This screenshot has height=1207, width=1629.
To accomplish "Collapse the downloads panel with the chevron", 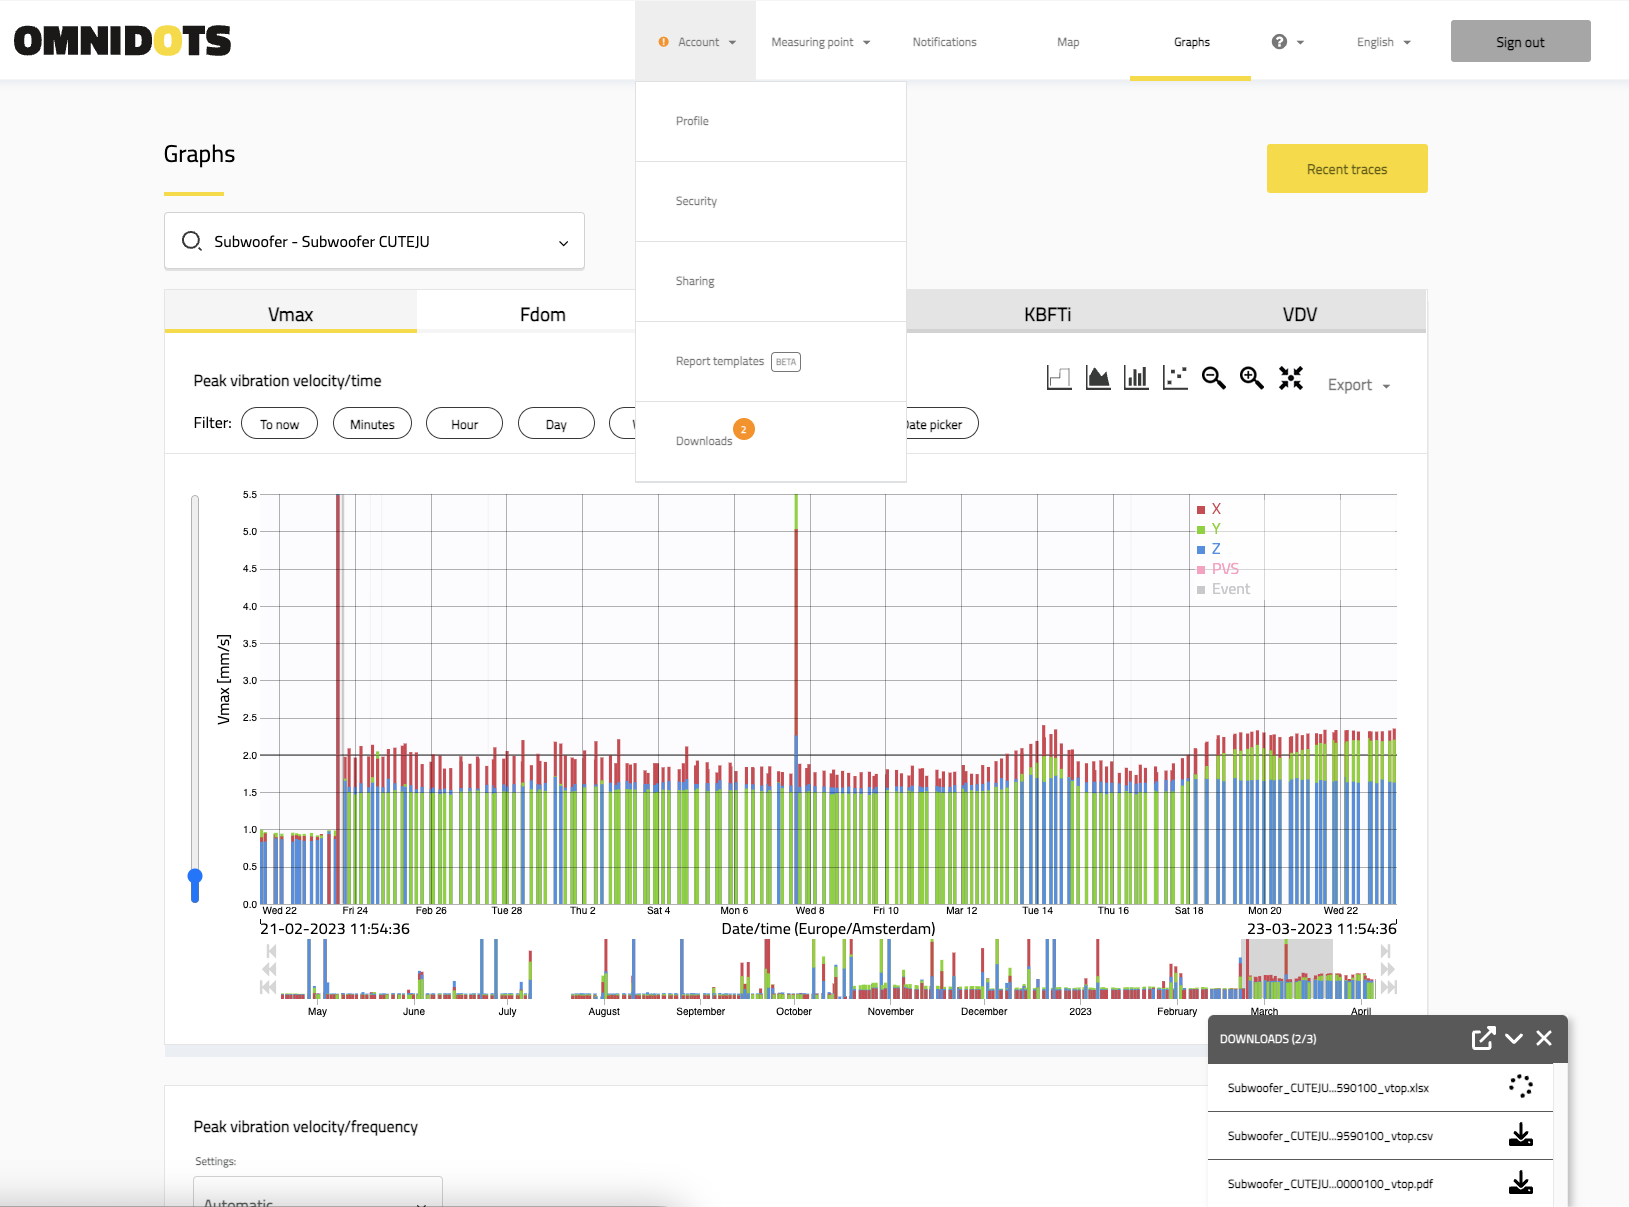I will [x=1514, y=1038].
